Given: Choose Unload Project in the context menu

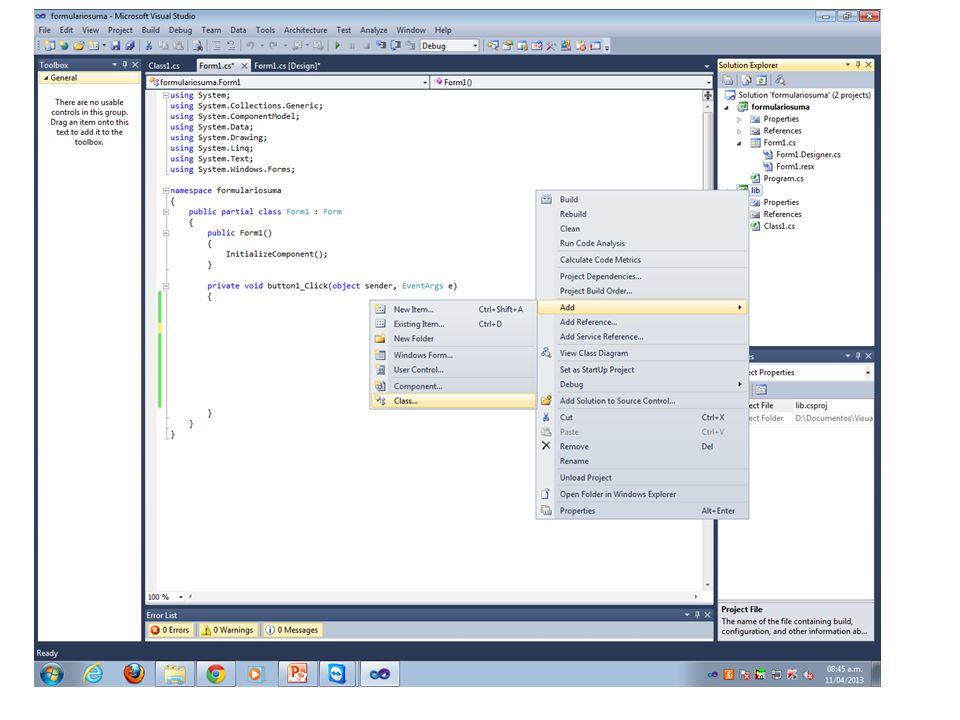Looking at the screenshot, I should [x=643, y=478].
